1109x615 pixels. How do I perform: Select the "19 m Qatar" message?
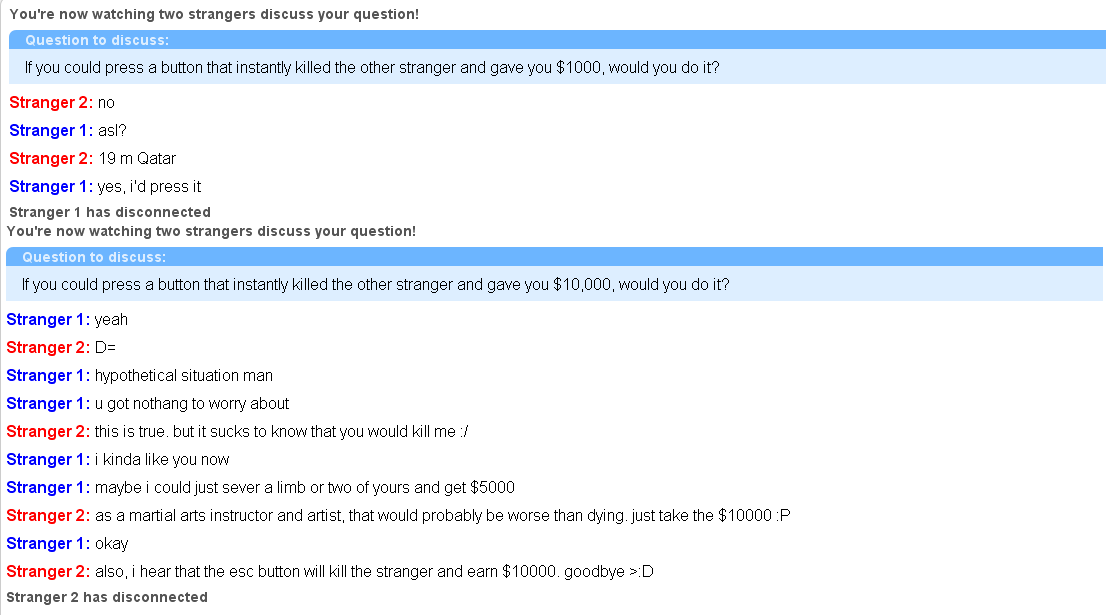click(137, 158)
